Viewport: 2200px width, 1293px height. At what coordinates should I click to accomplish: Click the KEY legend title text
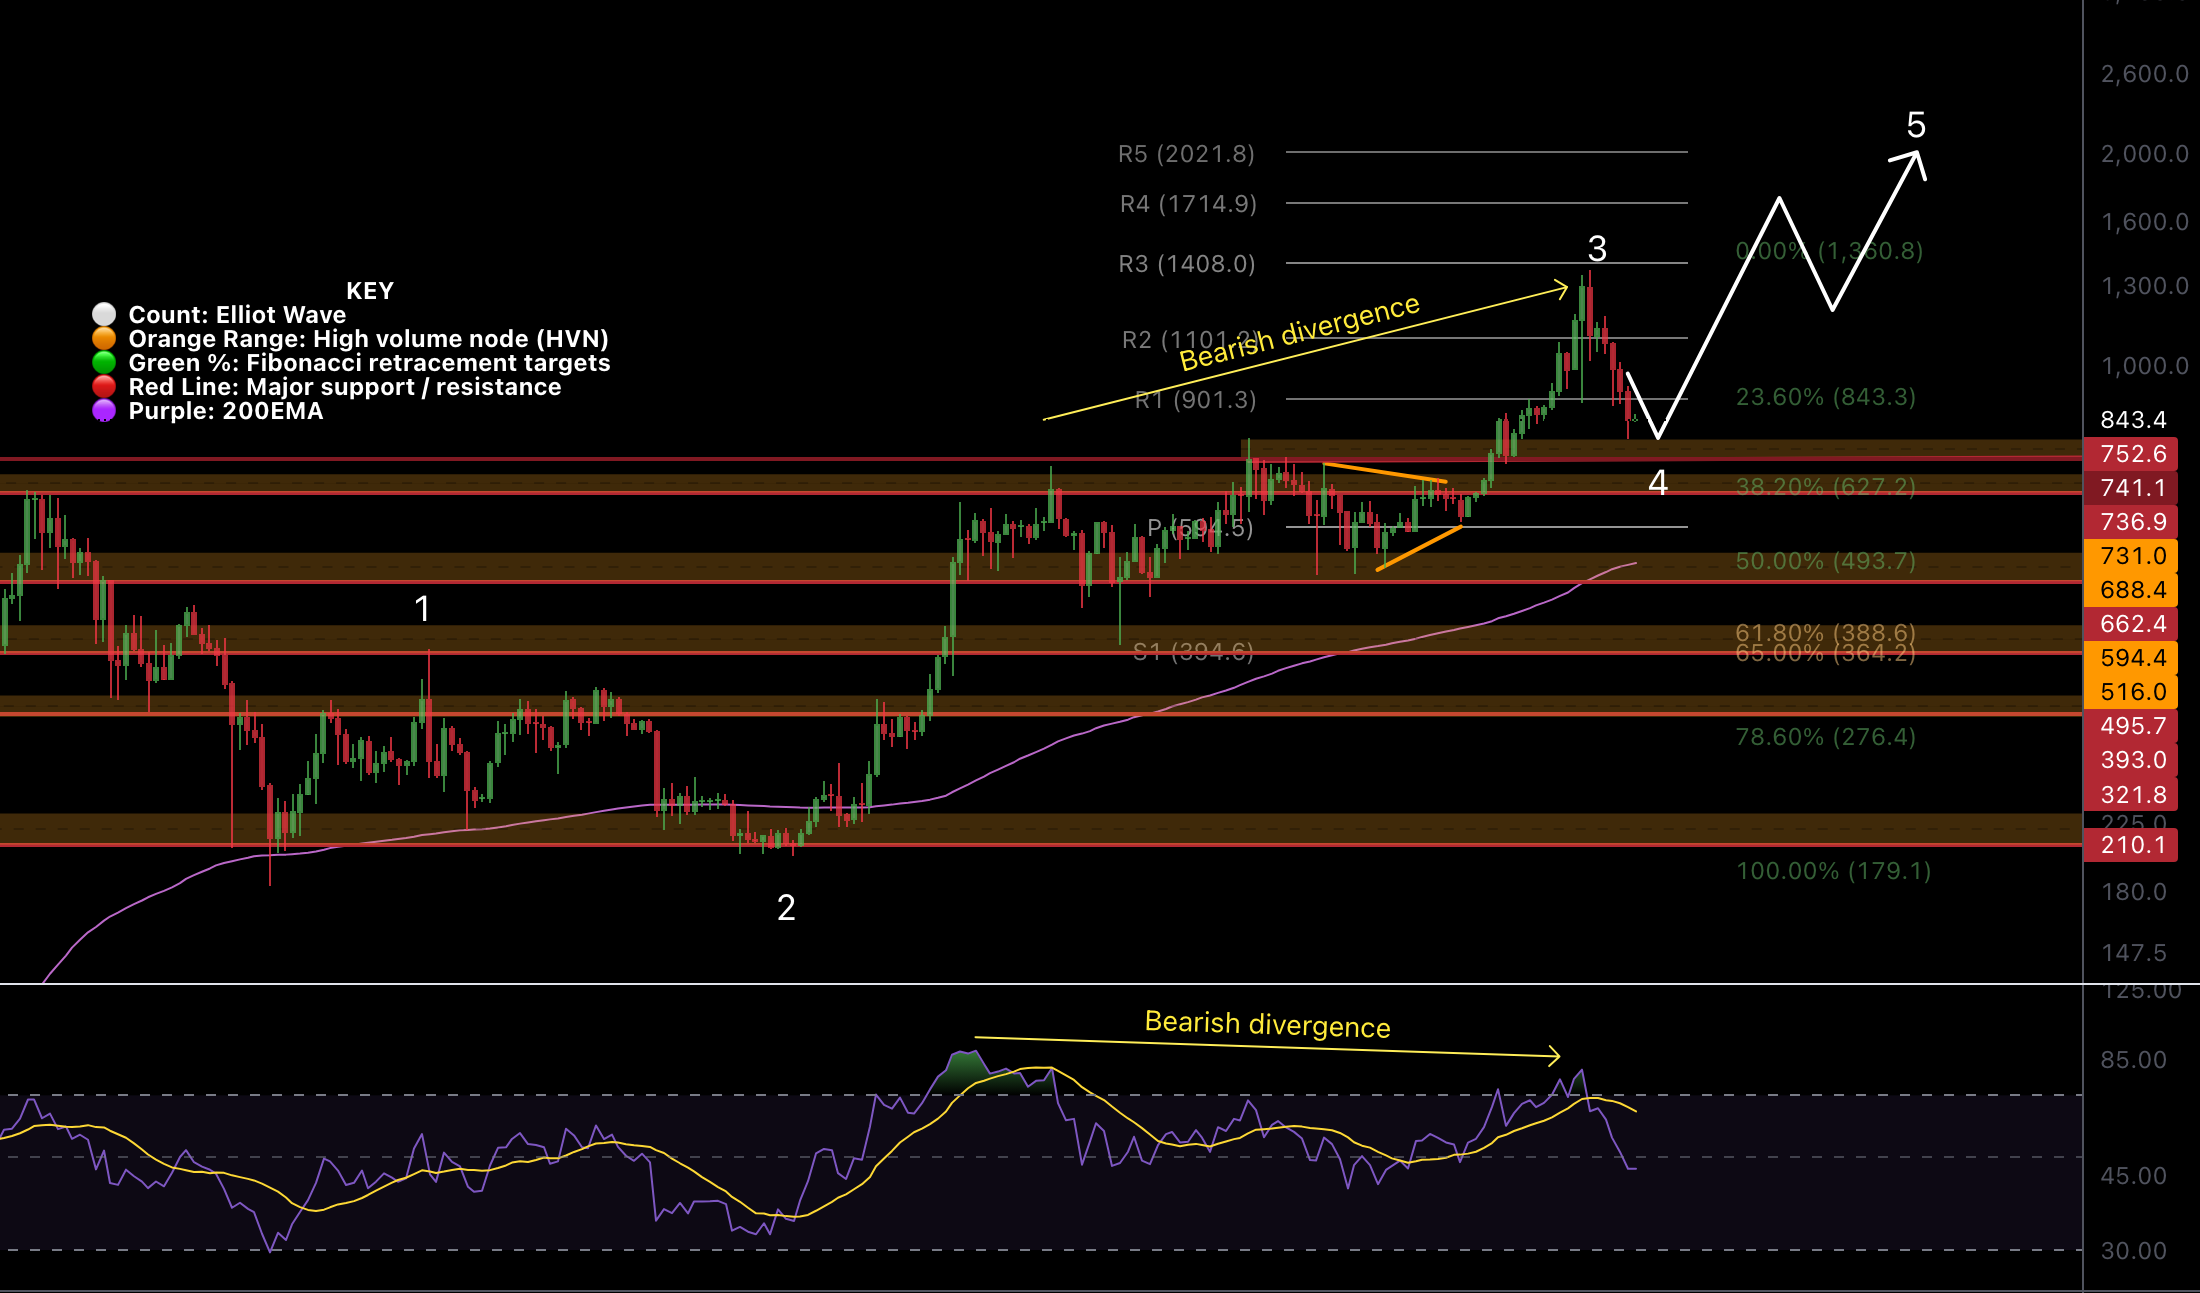pyautogui.click(x=370, y=291)
